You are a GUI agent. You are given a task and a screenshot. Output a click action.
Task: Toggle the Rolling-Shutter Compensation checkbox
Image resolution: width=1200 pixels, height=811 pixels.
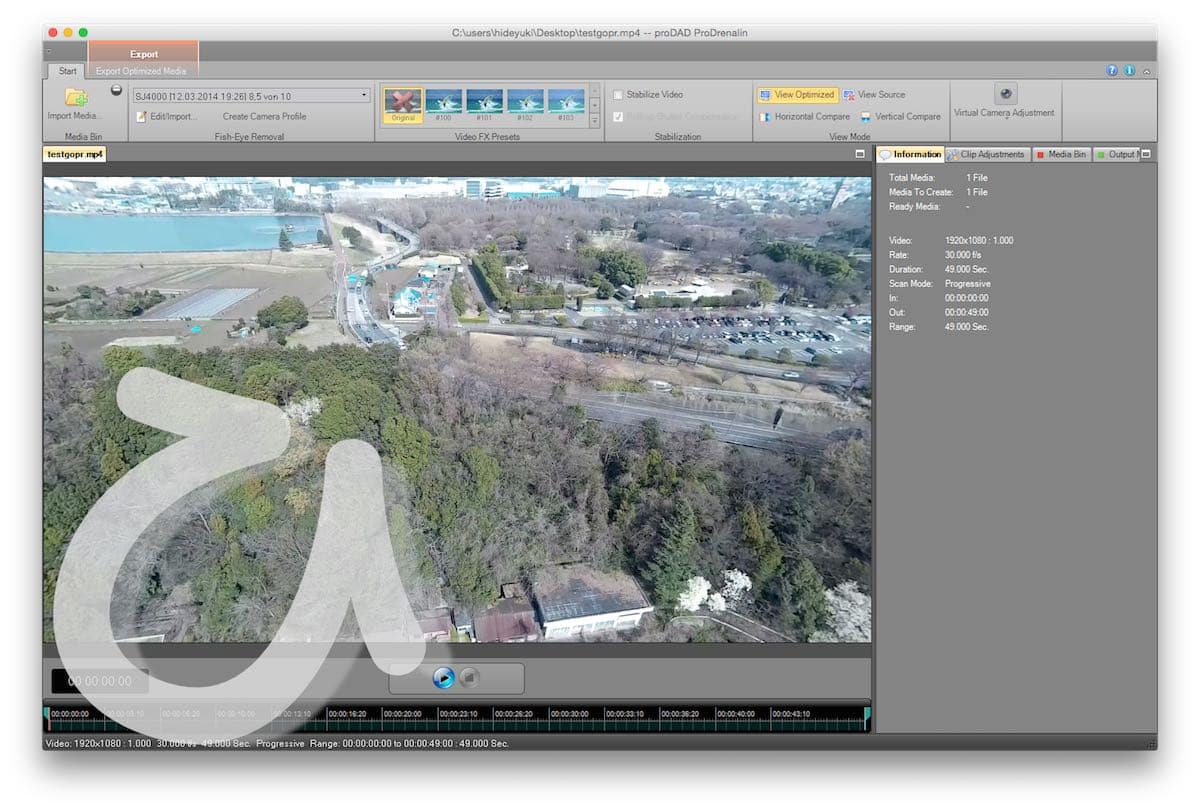618,117
